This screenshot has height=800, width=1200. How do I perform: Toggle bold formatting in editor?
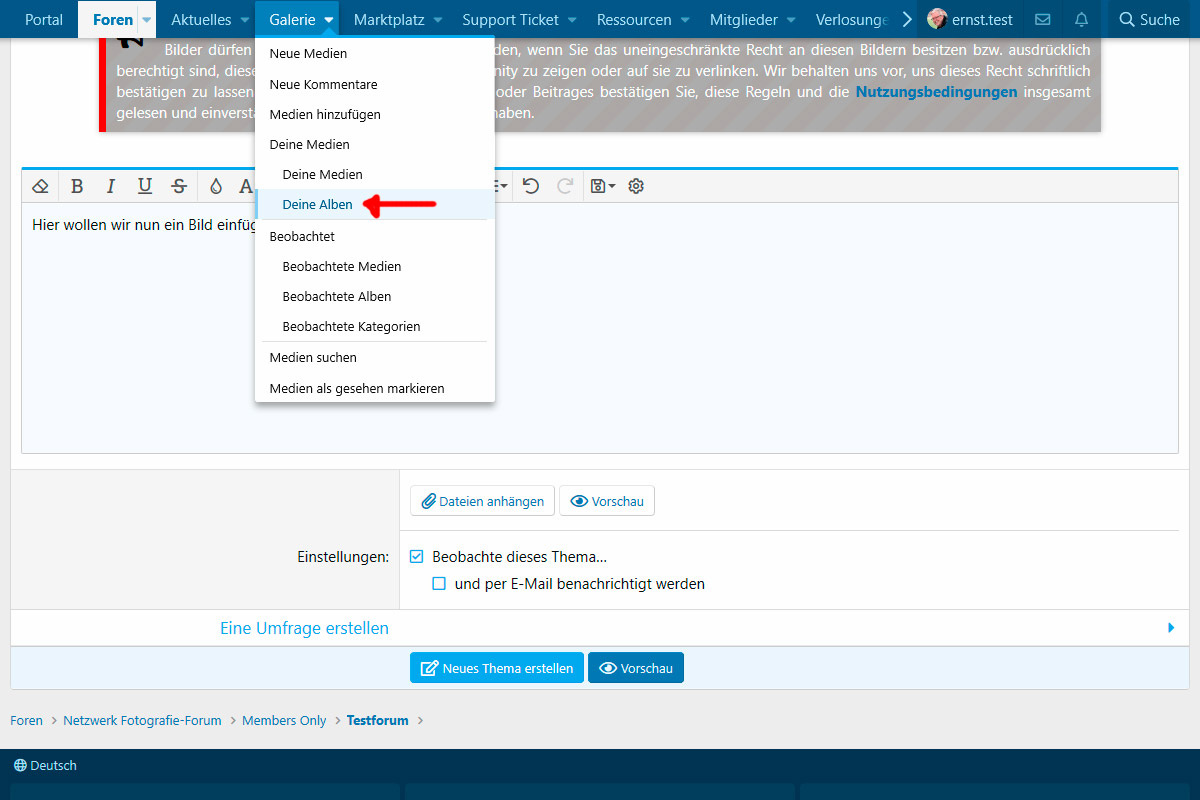tap(77, 186)
